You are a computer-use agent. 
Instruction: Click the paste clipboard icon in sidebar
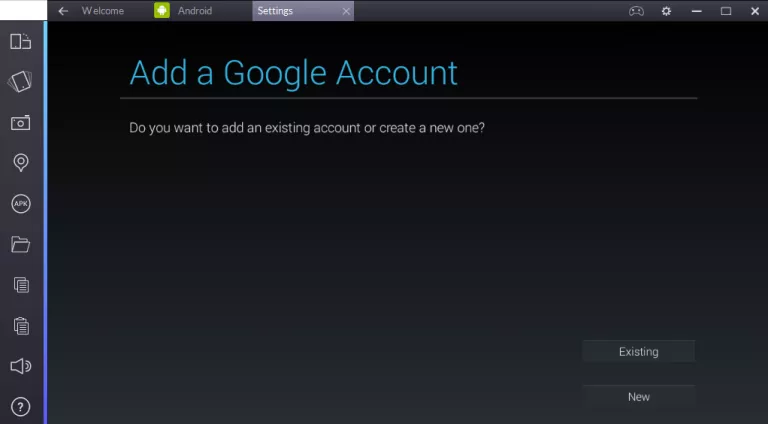(21, 325)
